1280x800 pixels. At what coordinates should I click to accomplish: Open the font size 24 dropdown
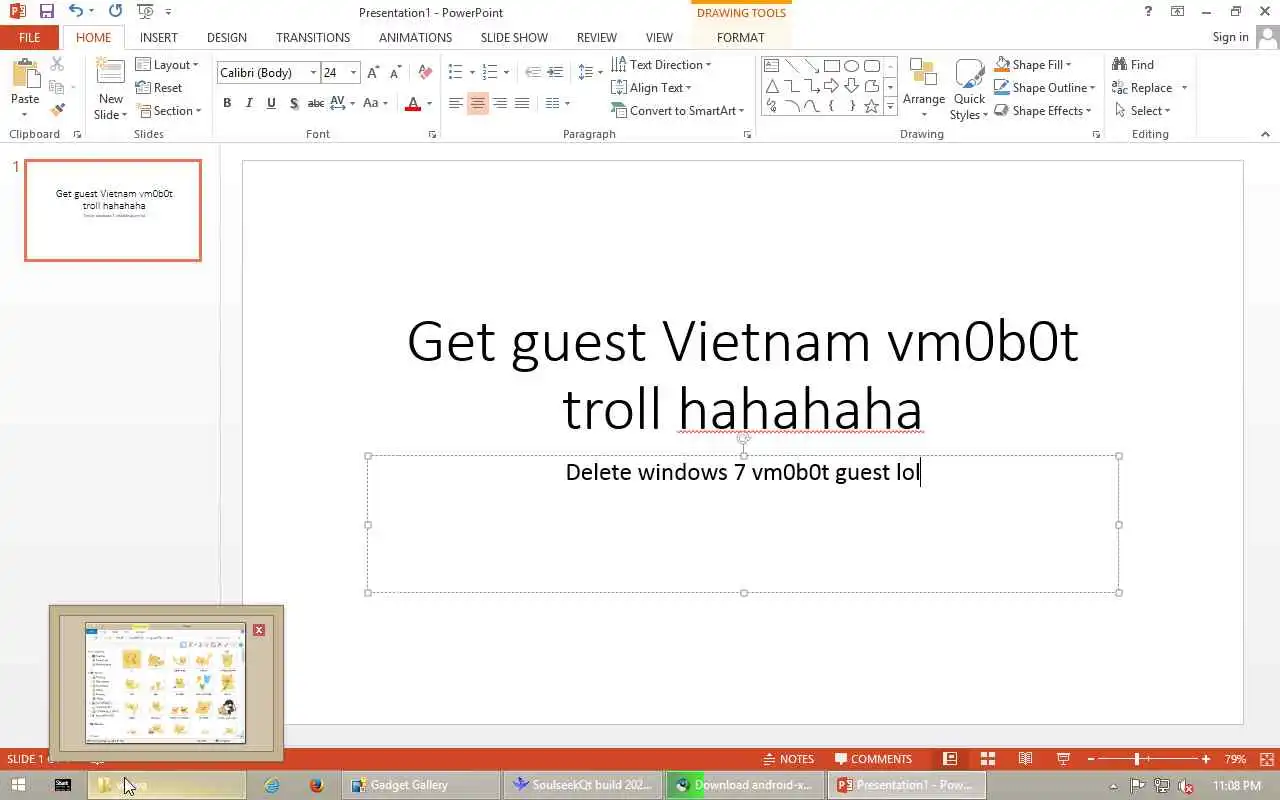coord(353,73)
